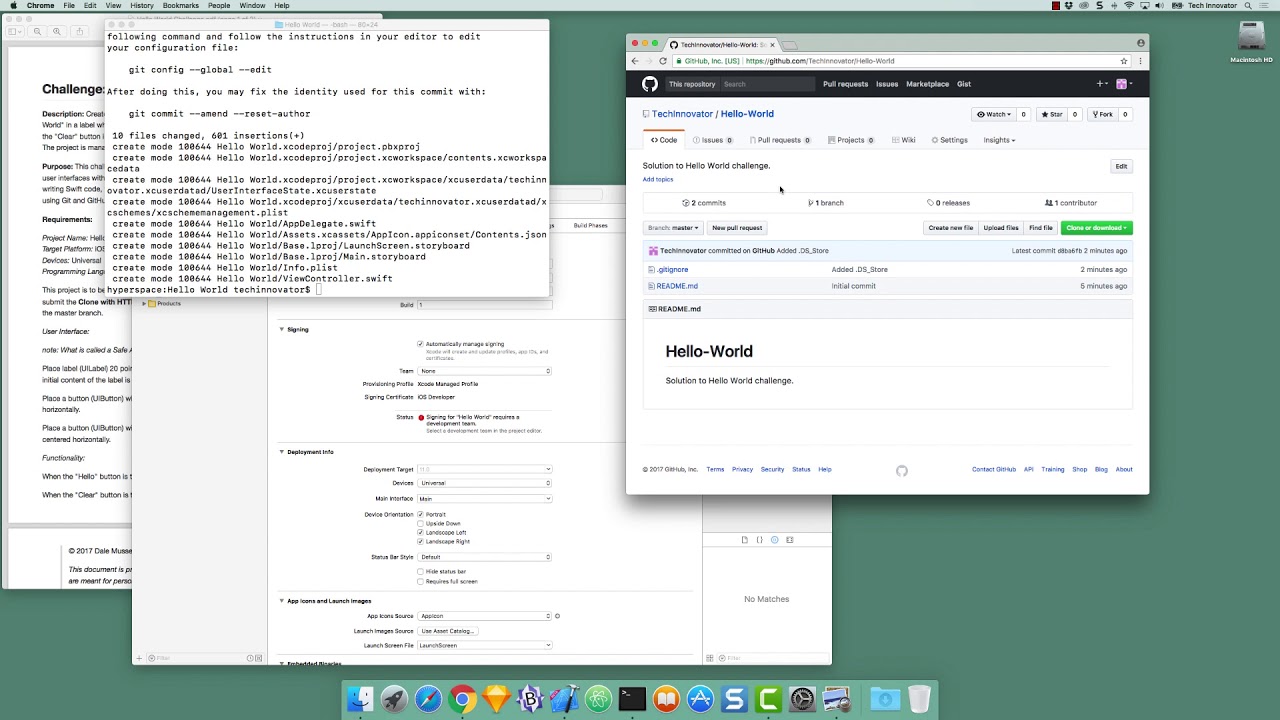Enable Hide status bar option
Screen dimensions: 1280x720
click(x=420, y=571)
